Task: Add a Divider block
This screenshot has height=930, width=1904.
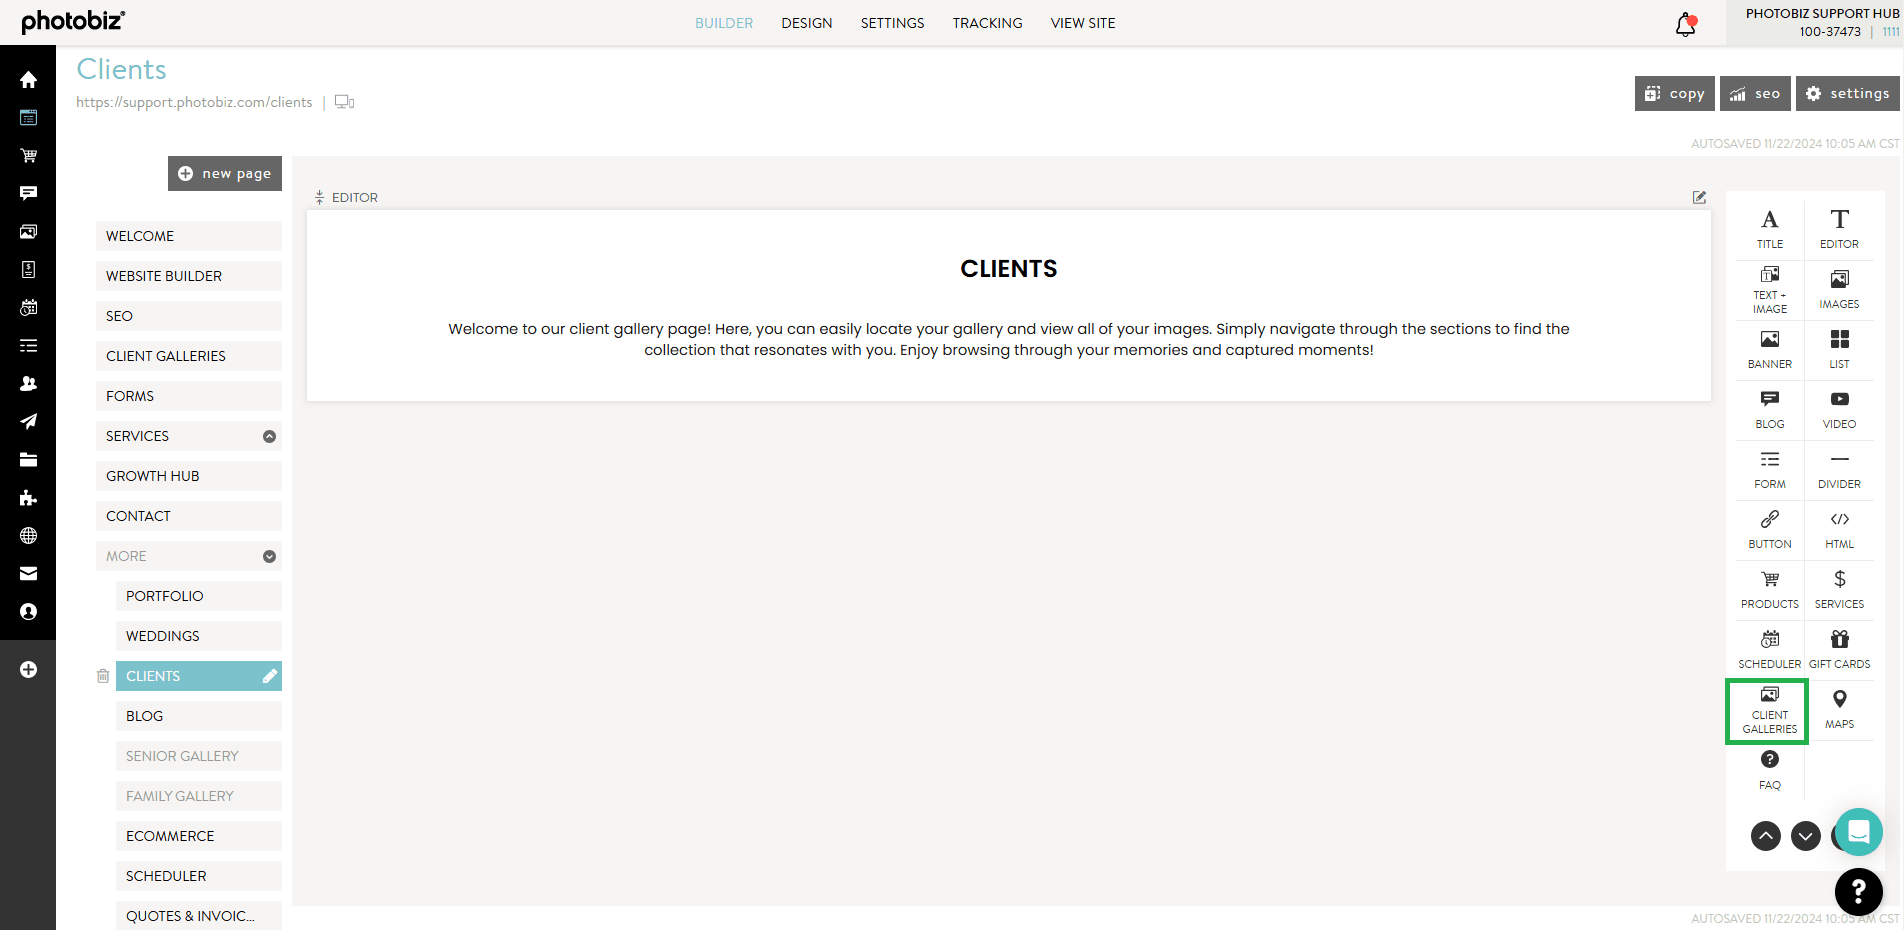Action: pos(1839,469)
